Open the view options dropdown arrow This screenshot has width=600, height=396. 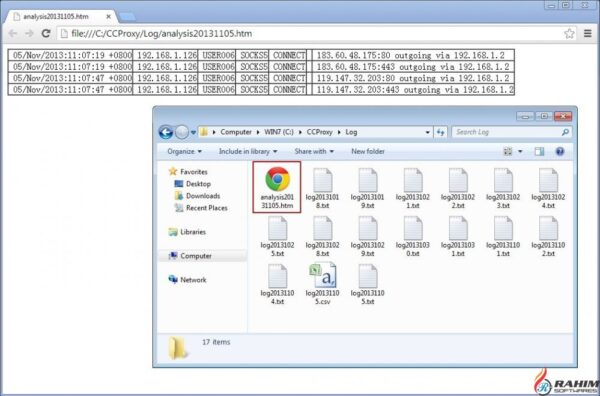(x=520, y=152)
